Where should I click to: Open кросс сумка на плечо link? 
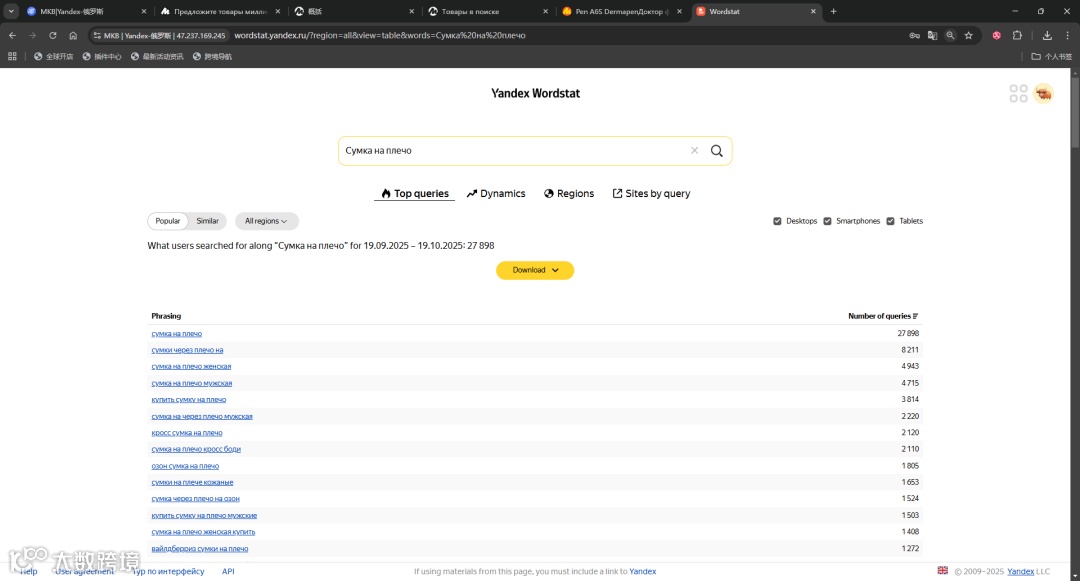click(187, 432)
